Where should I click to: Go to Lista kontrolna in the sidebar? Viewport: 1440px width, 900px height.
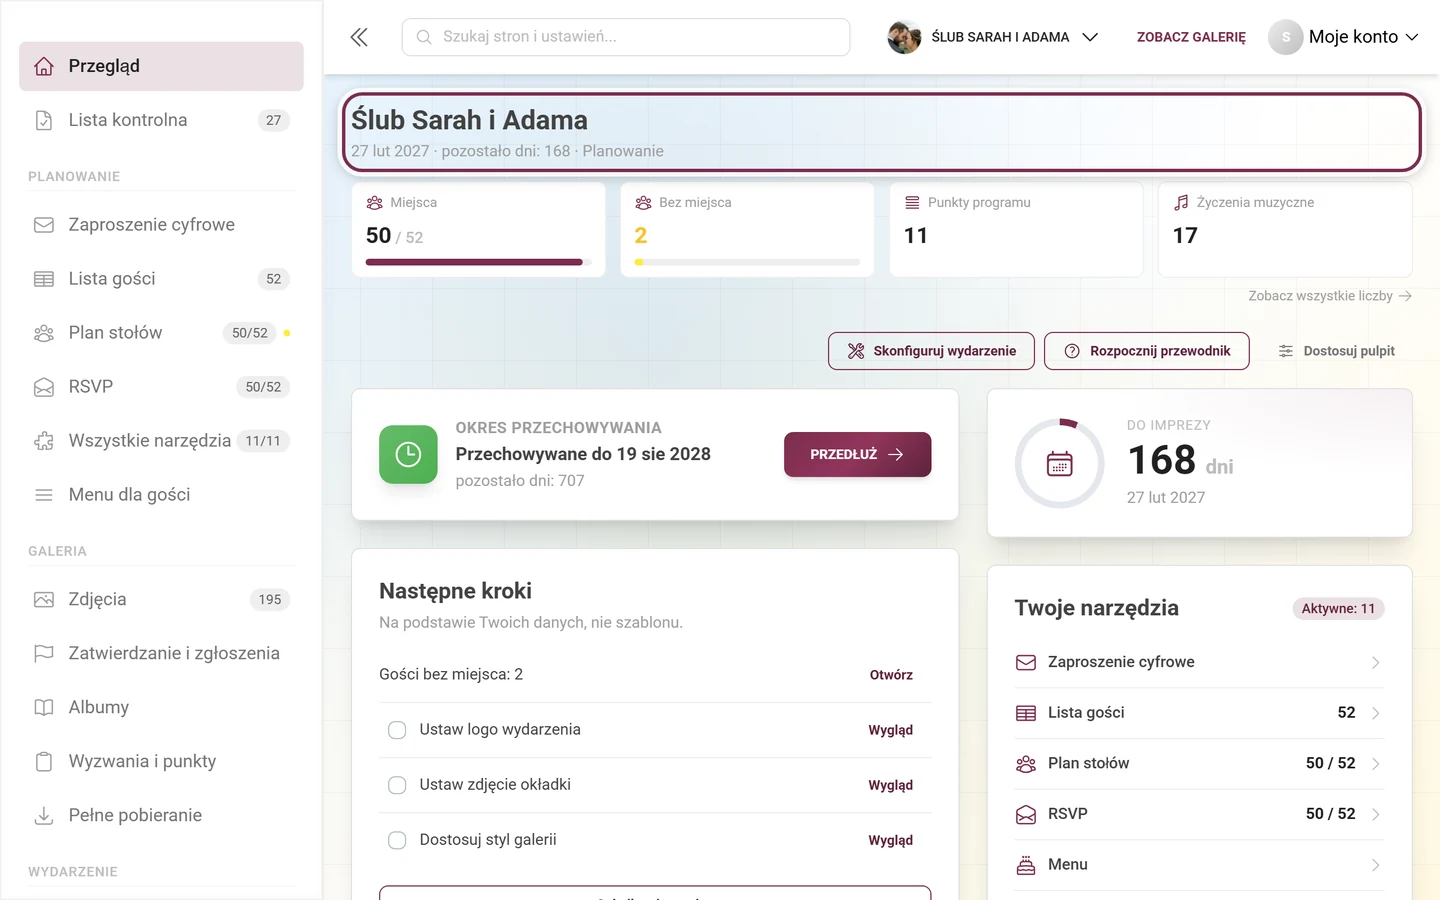click(x=161, y=120)
